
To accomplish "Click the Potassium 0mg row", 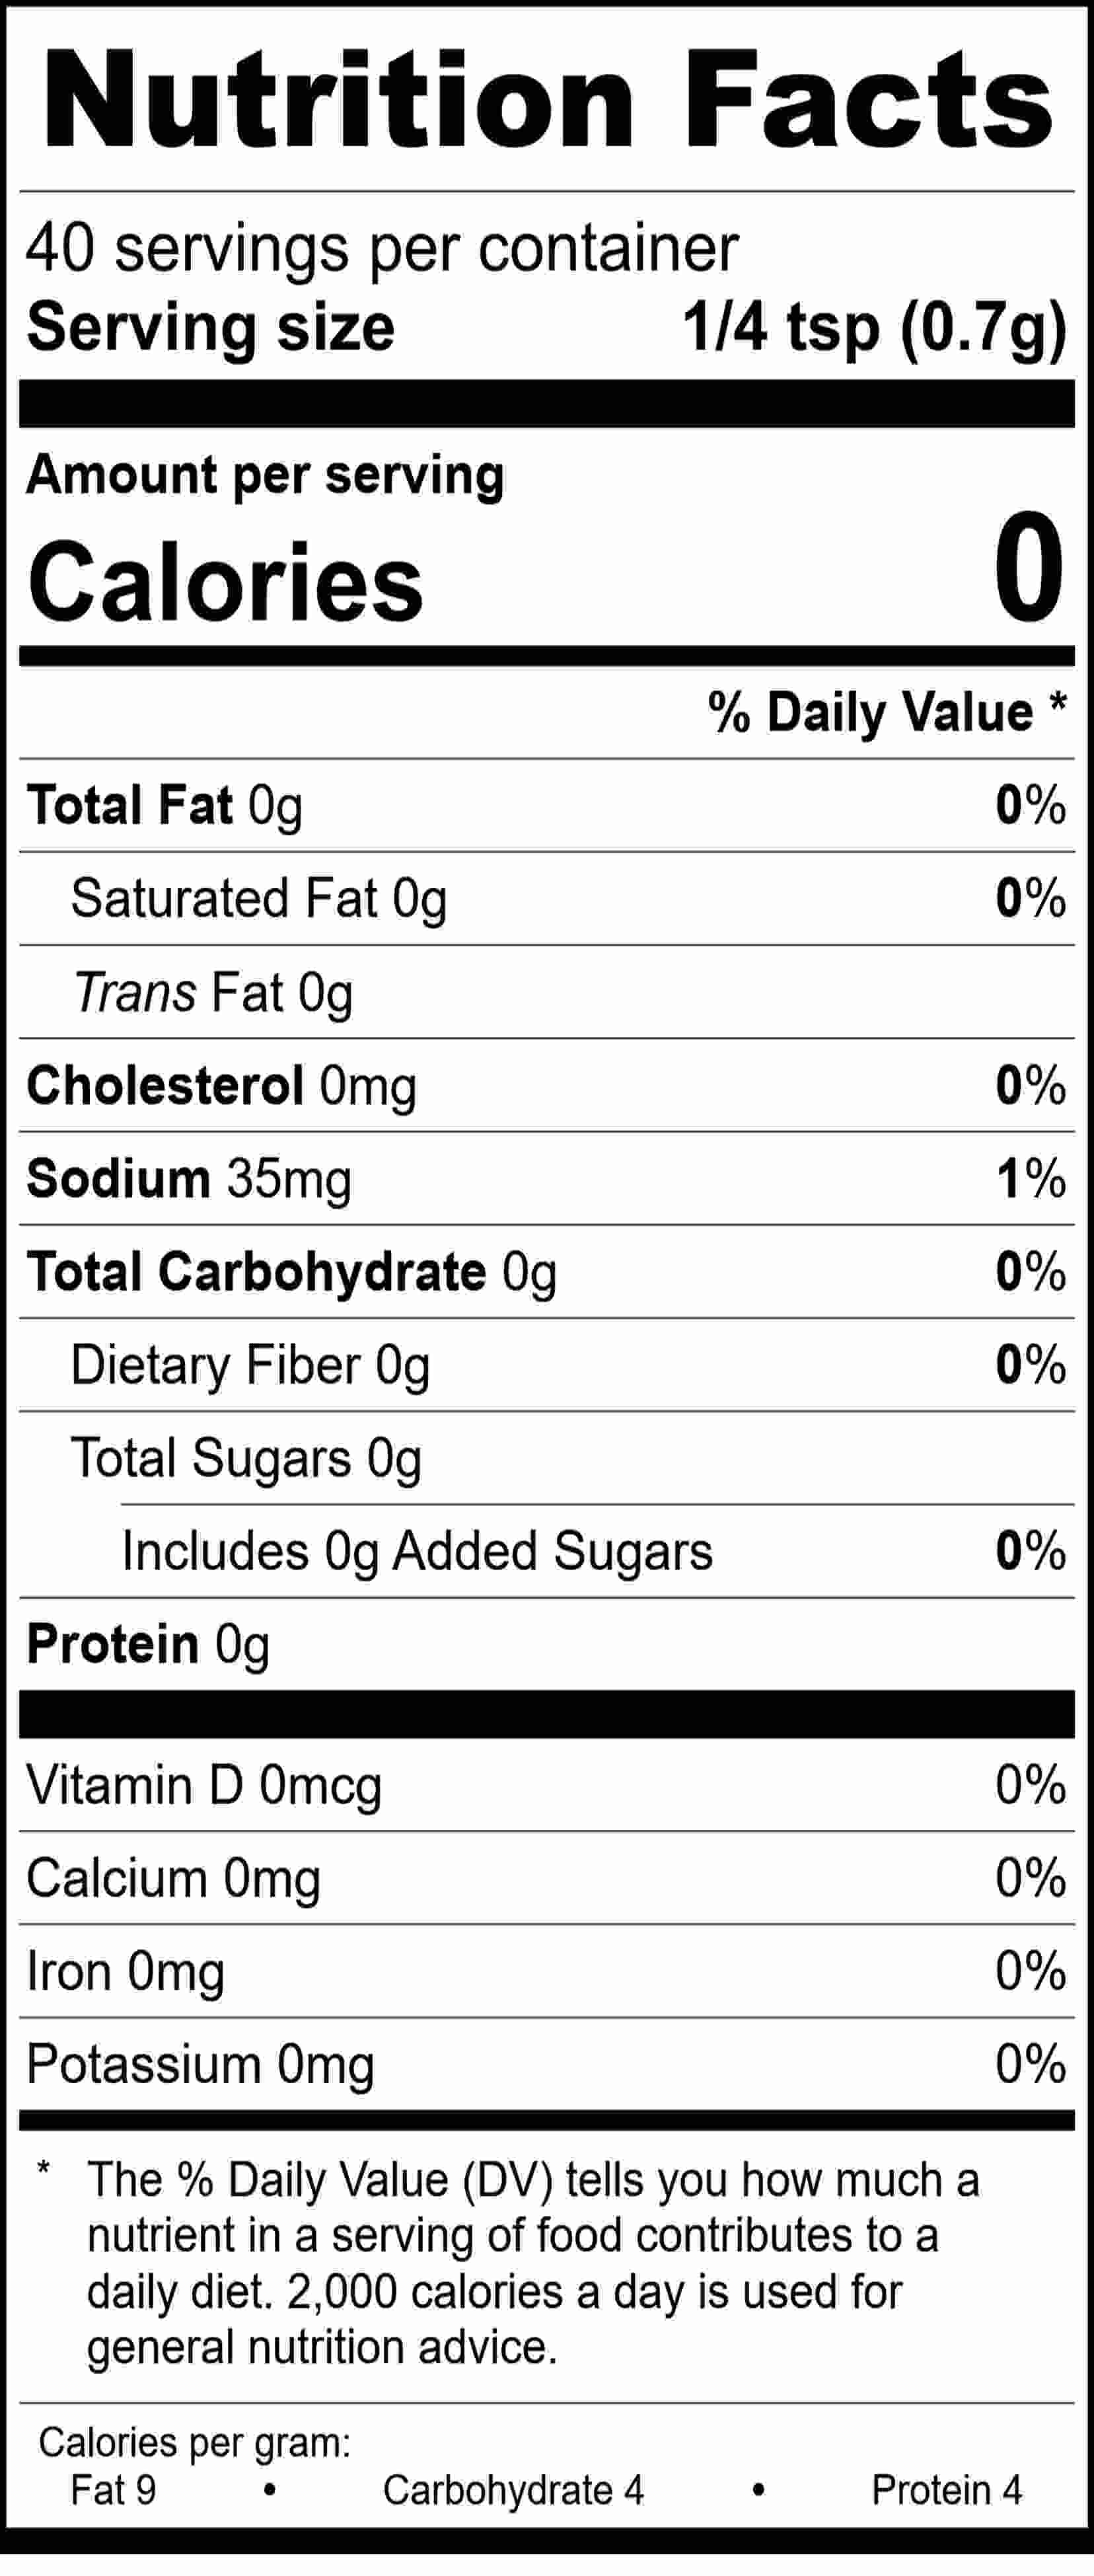I will pos(200,2064).
